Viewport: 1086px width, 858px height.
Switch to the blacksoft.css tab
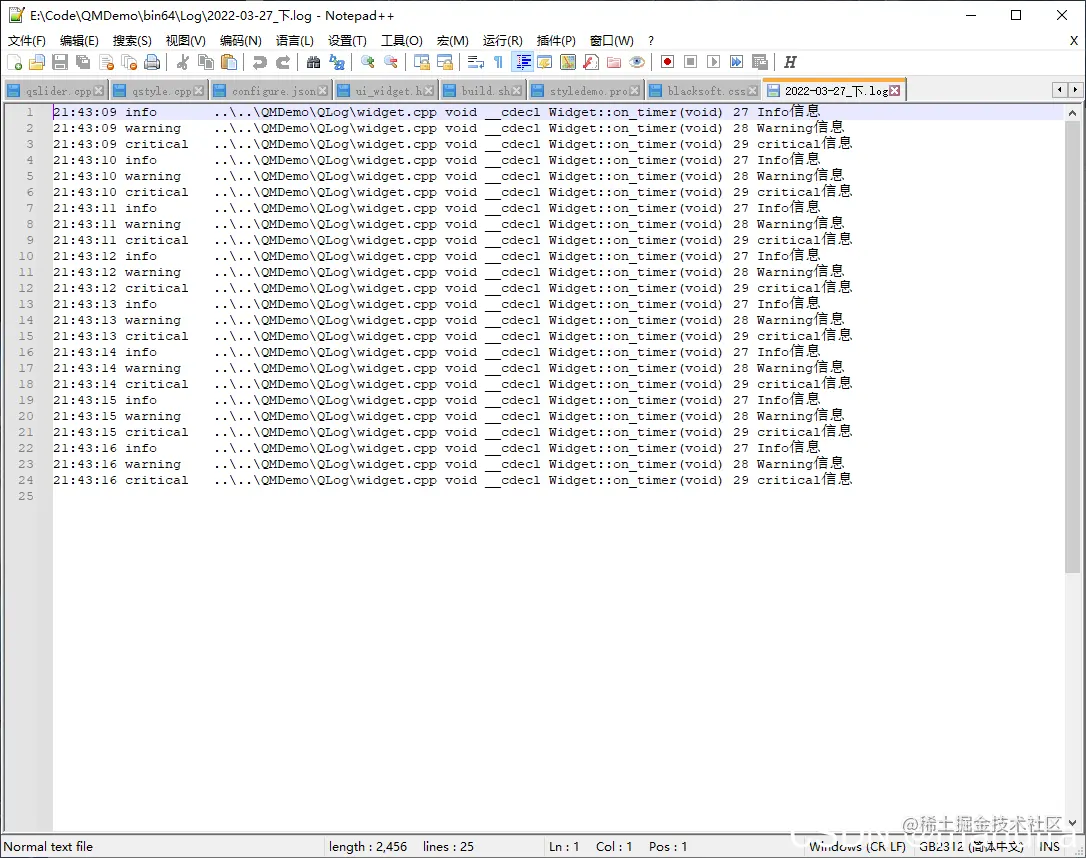703,91
